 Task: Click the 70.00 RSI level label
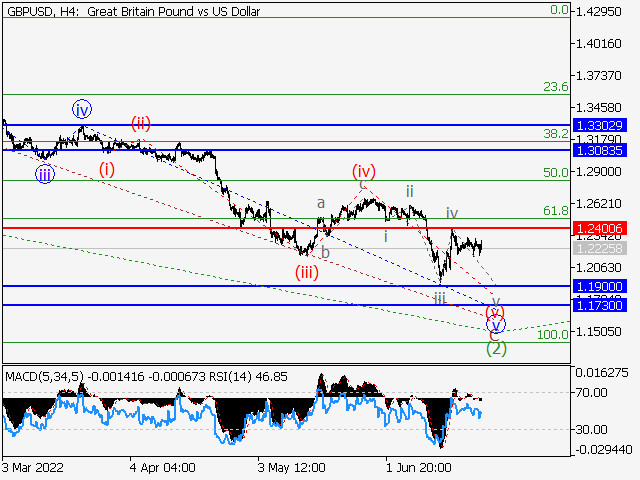tap(592, 393)
